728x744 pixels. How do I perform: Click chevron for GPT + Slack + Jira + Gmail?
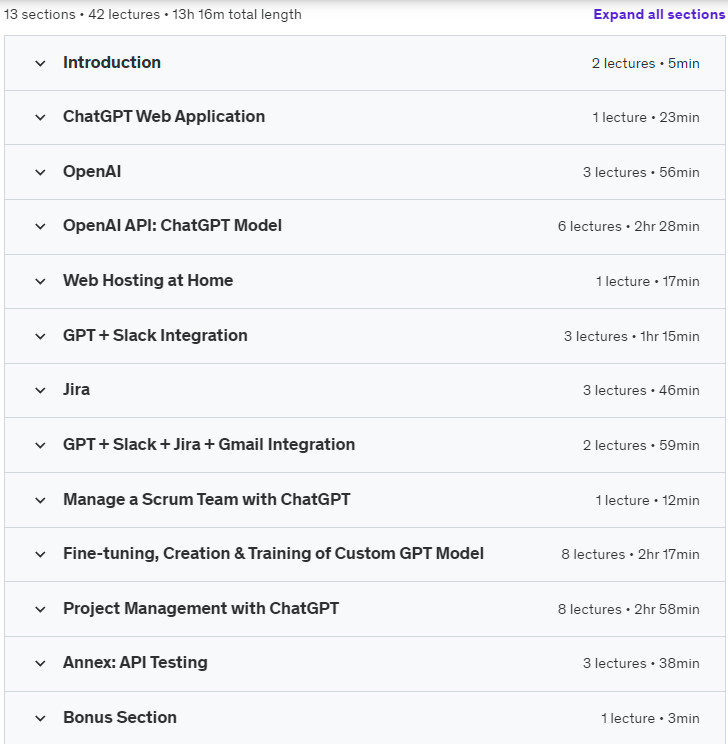40,446
